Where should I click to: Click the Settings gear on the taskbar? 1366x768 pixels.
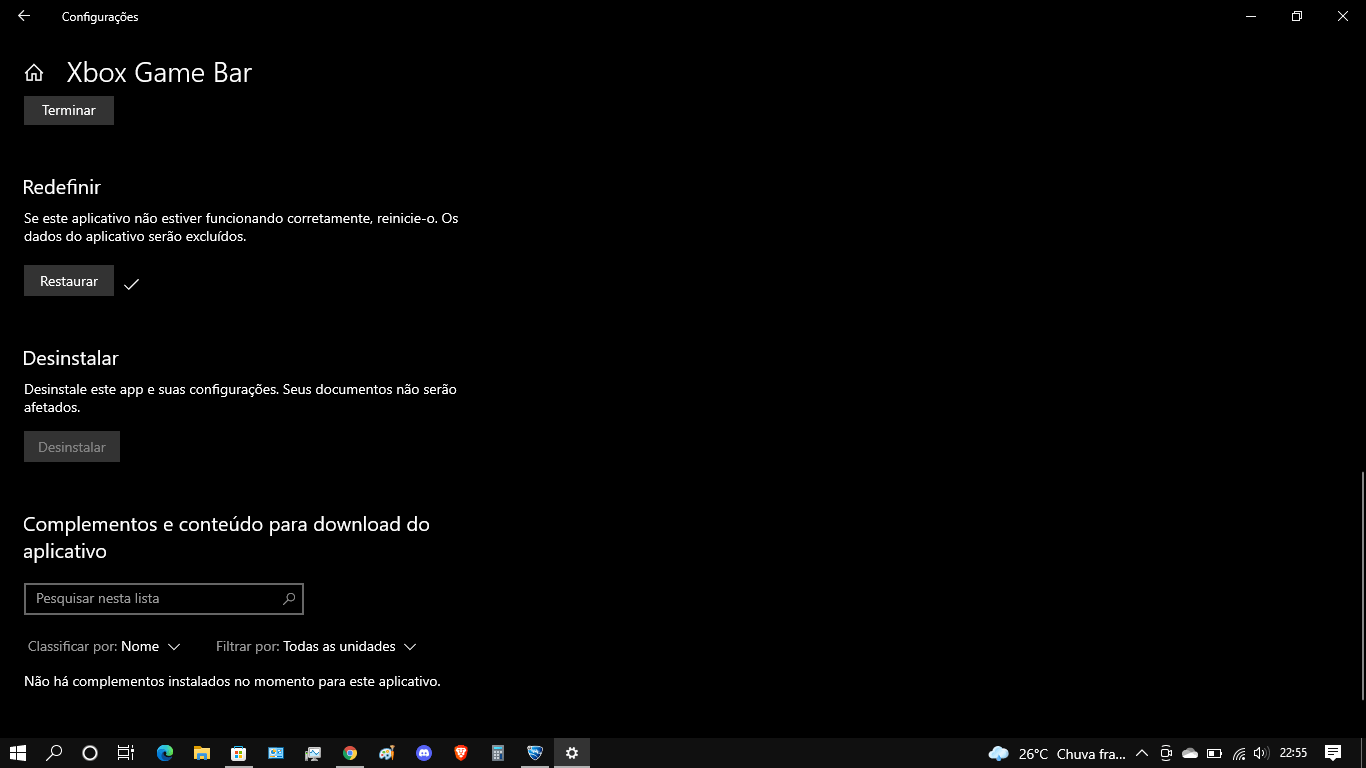point(572,753)
